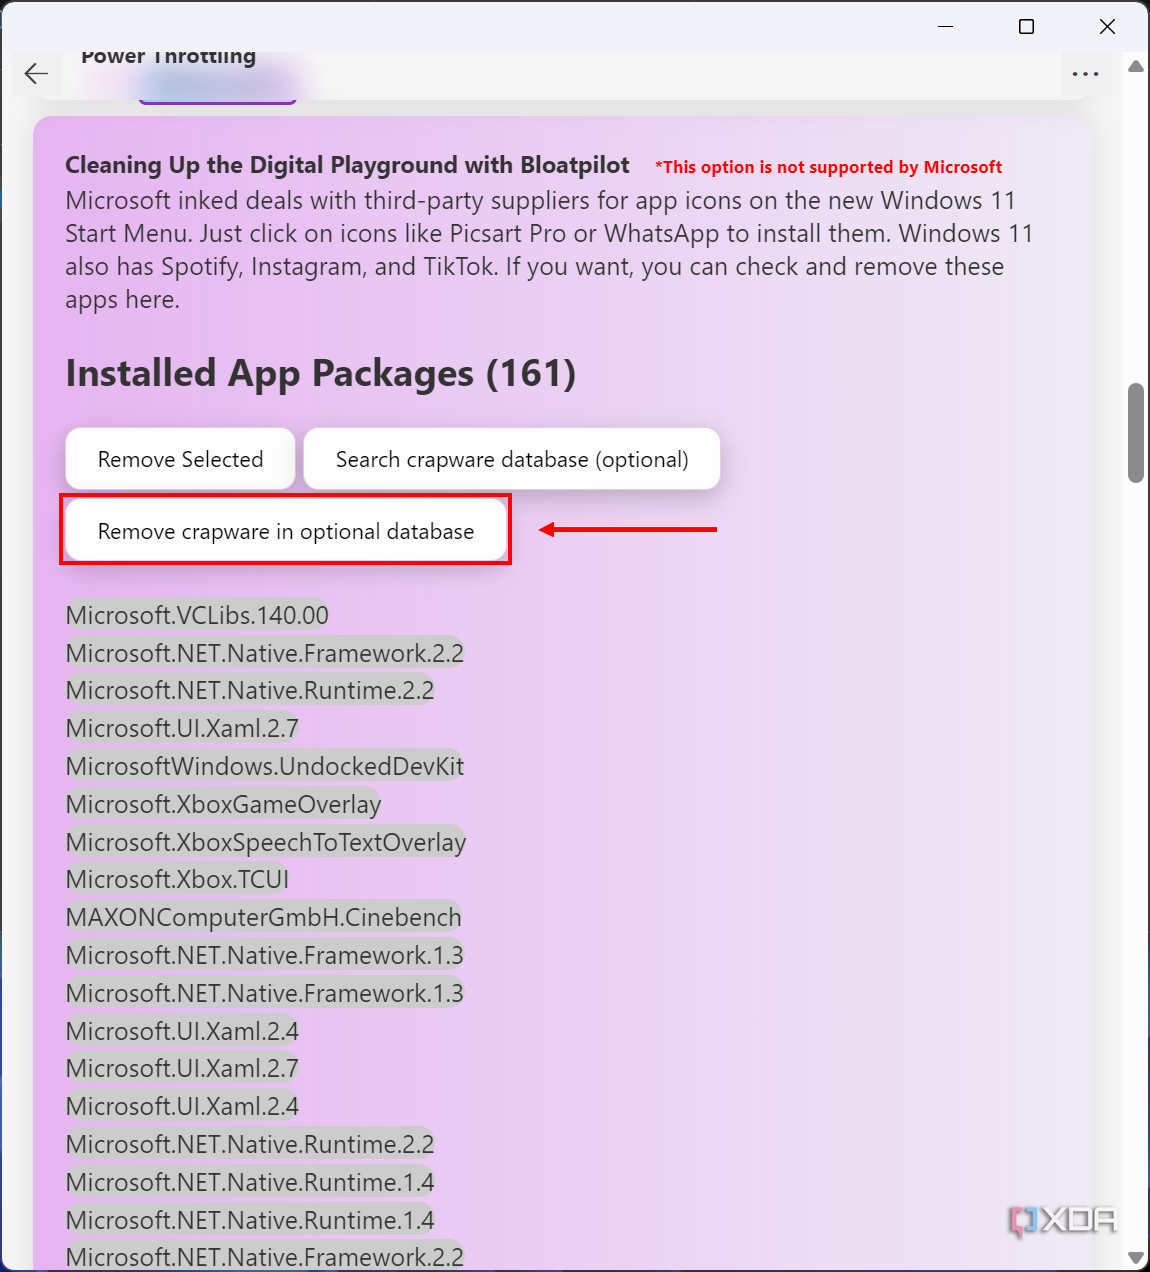Select MicrosoftWindows.UndockedDevKit package
The height and width of the screenshot is (1272, 1150).
pos(265,766)
